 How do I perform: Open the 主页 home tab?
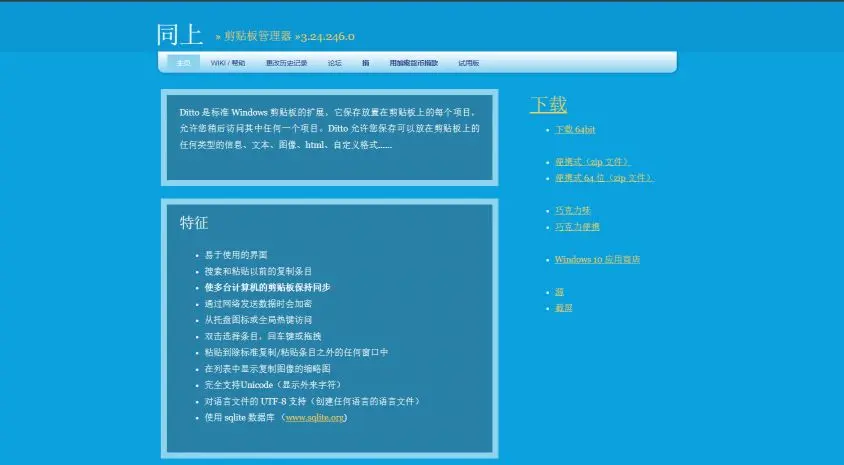pos(184,63)
